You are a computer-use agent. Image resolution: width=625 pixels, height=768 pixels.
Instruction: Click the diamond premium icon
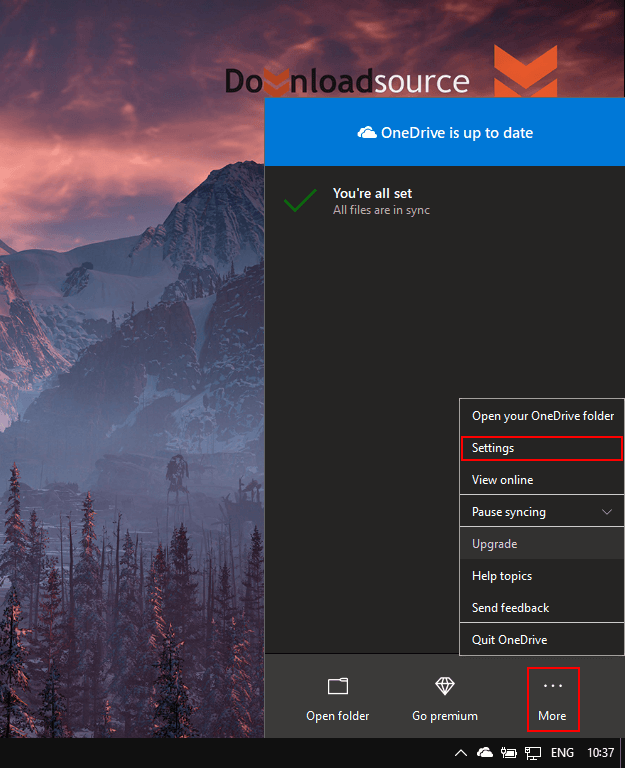point(445,686)
